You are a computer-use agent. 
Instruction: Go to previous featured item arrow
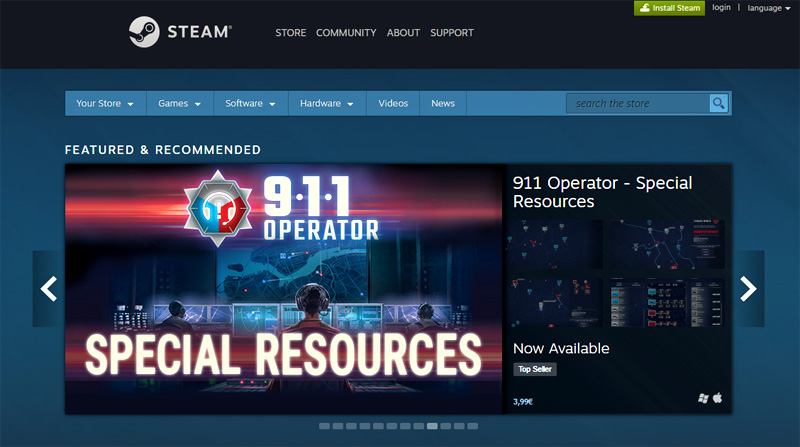coord(49,289)
